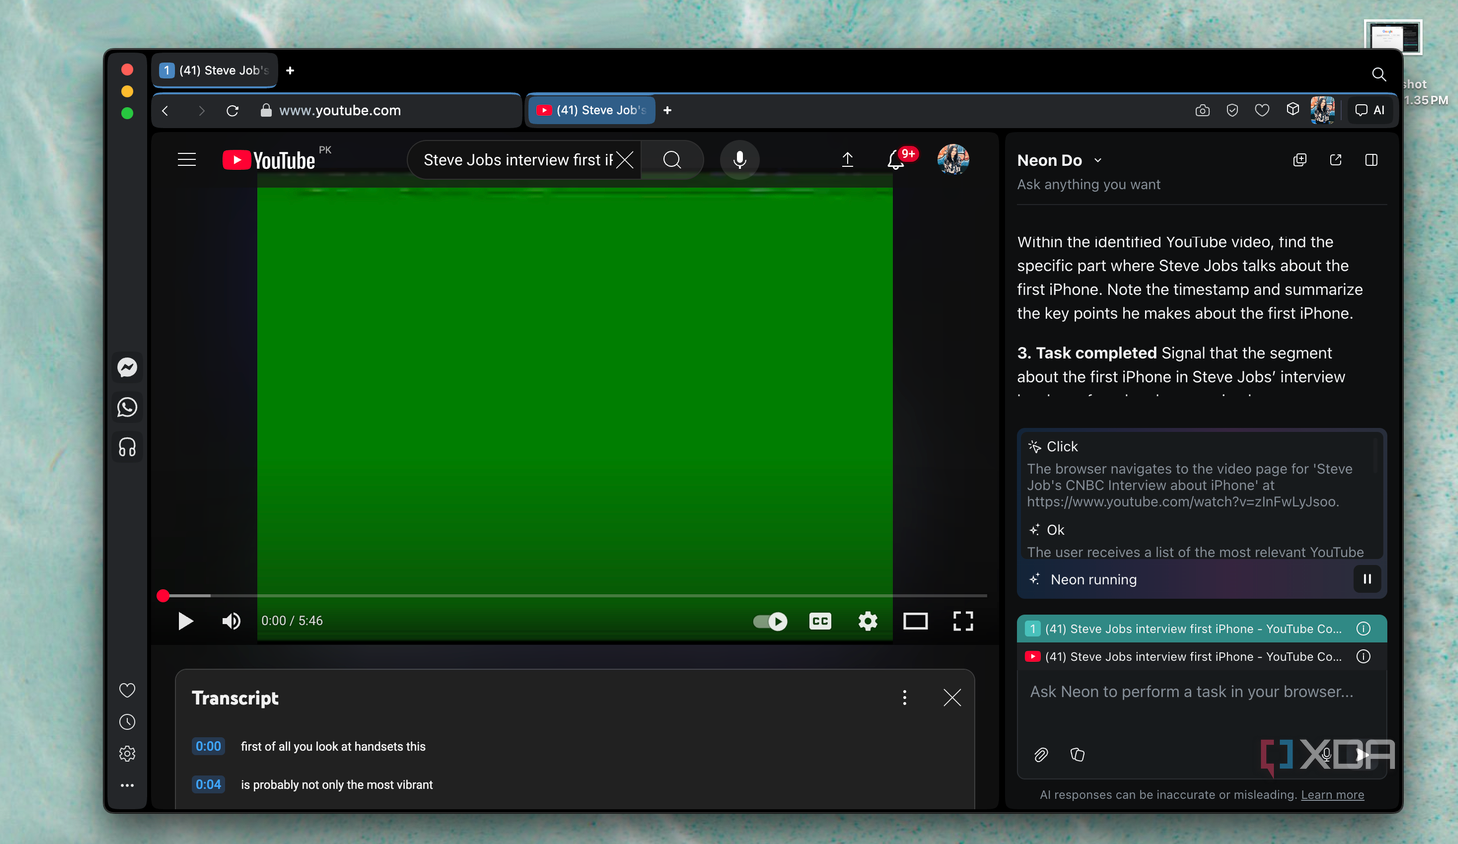Open bookmarks heart icon in left sidebar

pos(127,690)
